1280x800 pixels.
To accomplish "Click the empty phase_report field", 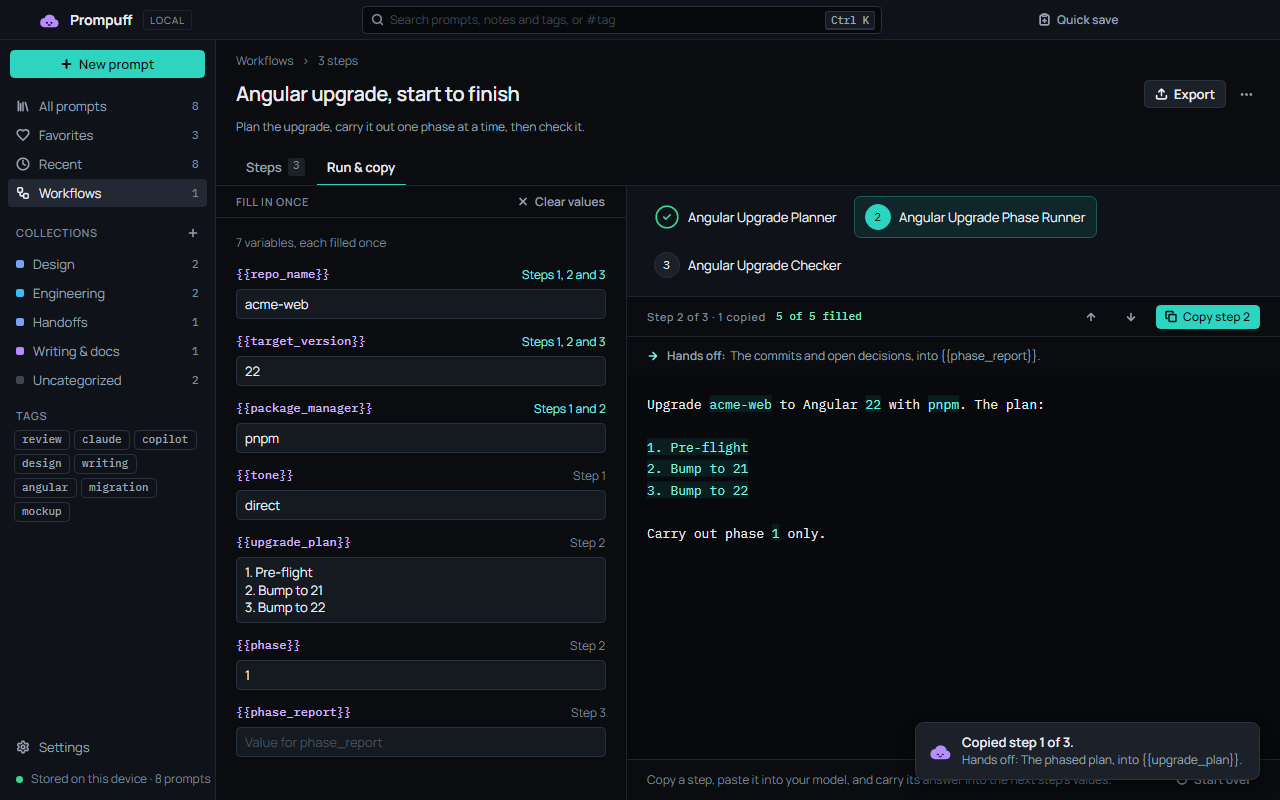I will (x=421, y=742).
